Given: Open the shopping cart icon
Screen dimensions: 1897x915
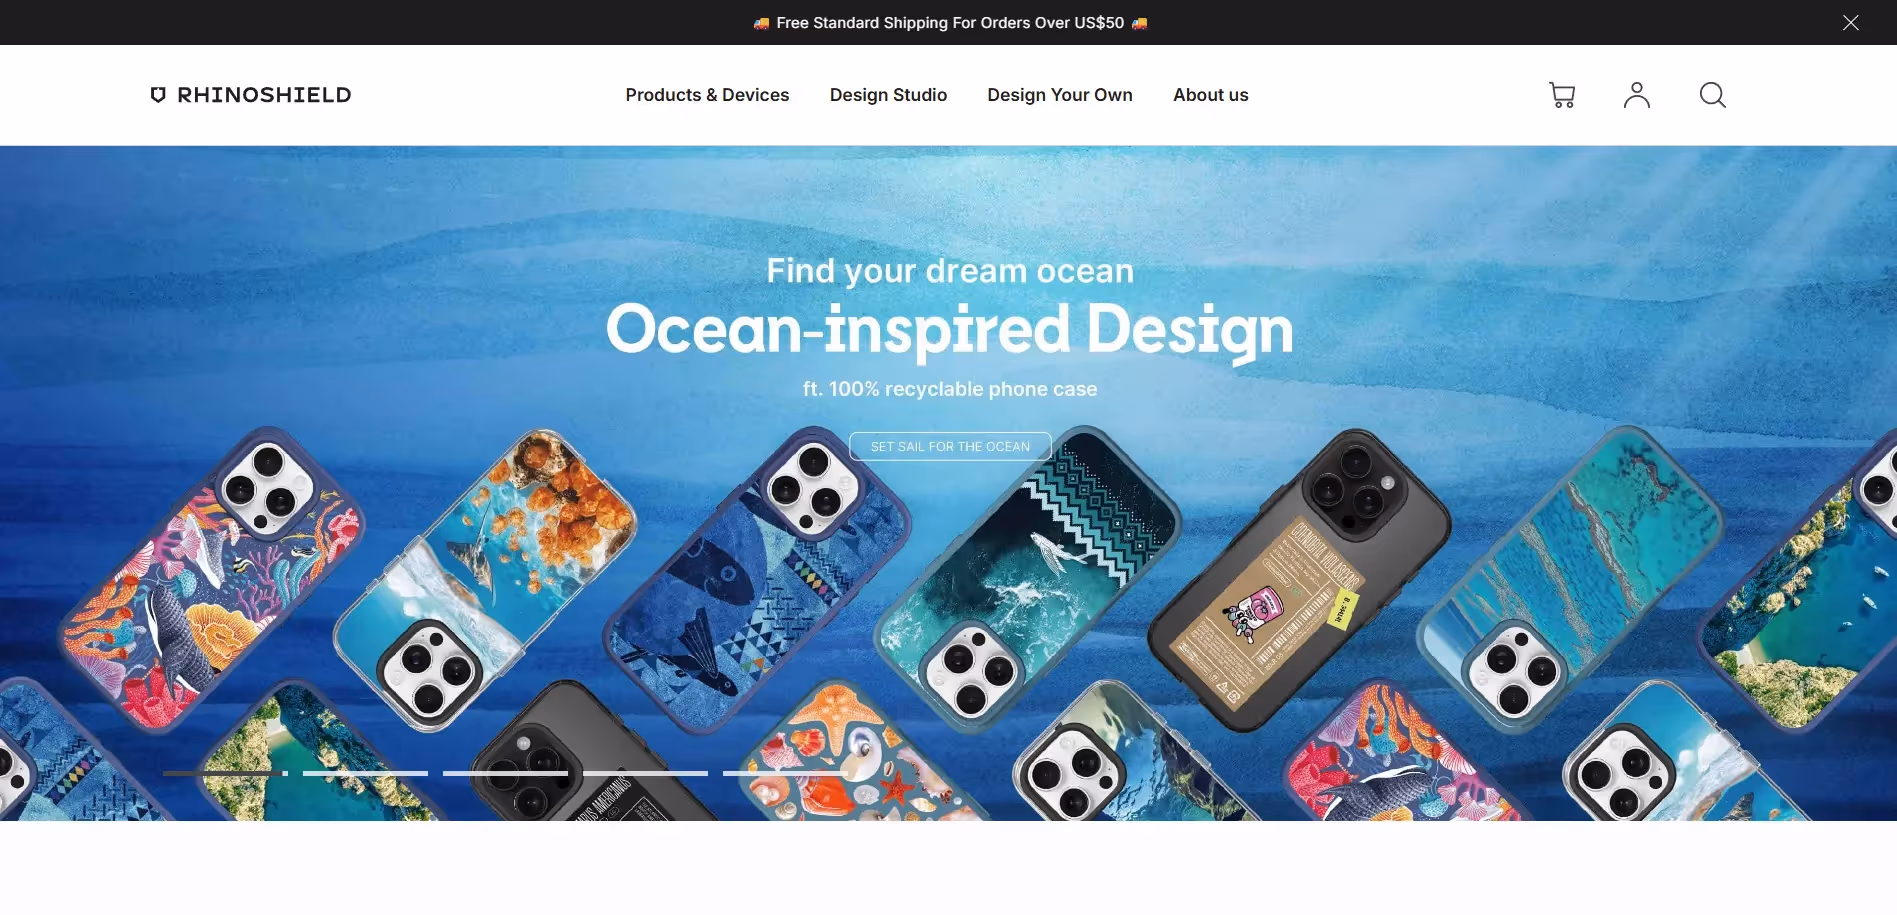Looking at the screenshot, I should [x=1562, y=95].
